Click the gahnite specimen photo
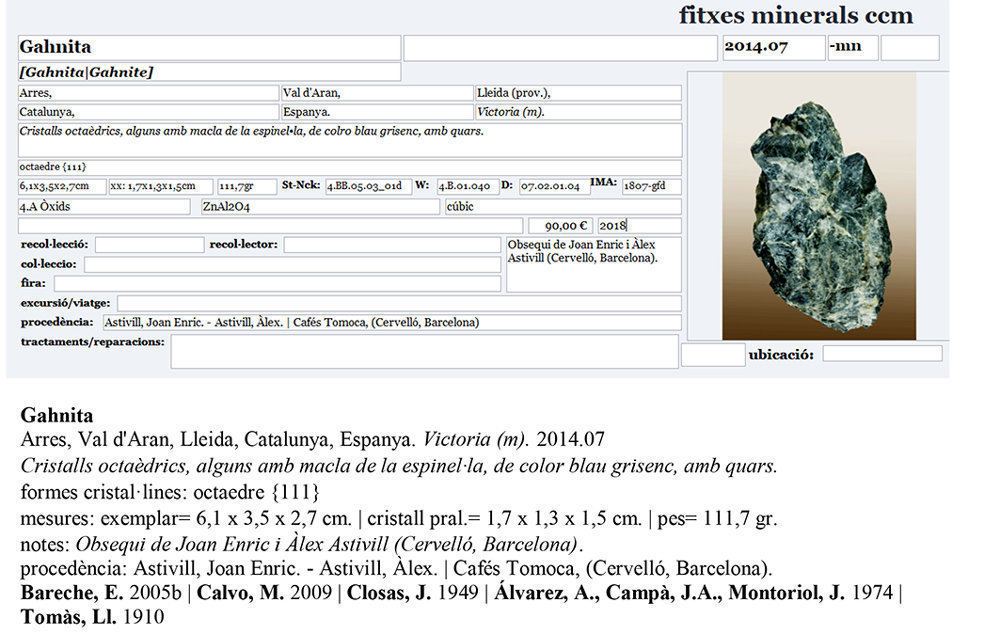 (x=819, y=205)
